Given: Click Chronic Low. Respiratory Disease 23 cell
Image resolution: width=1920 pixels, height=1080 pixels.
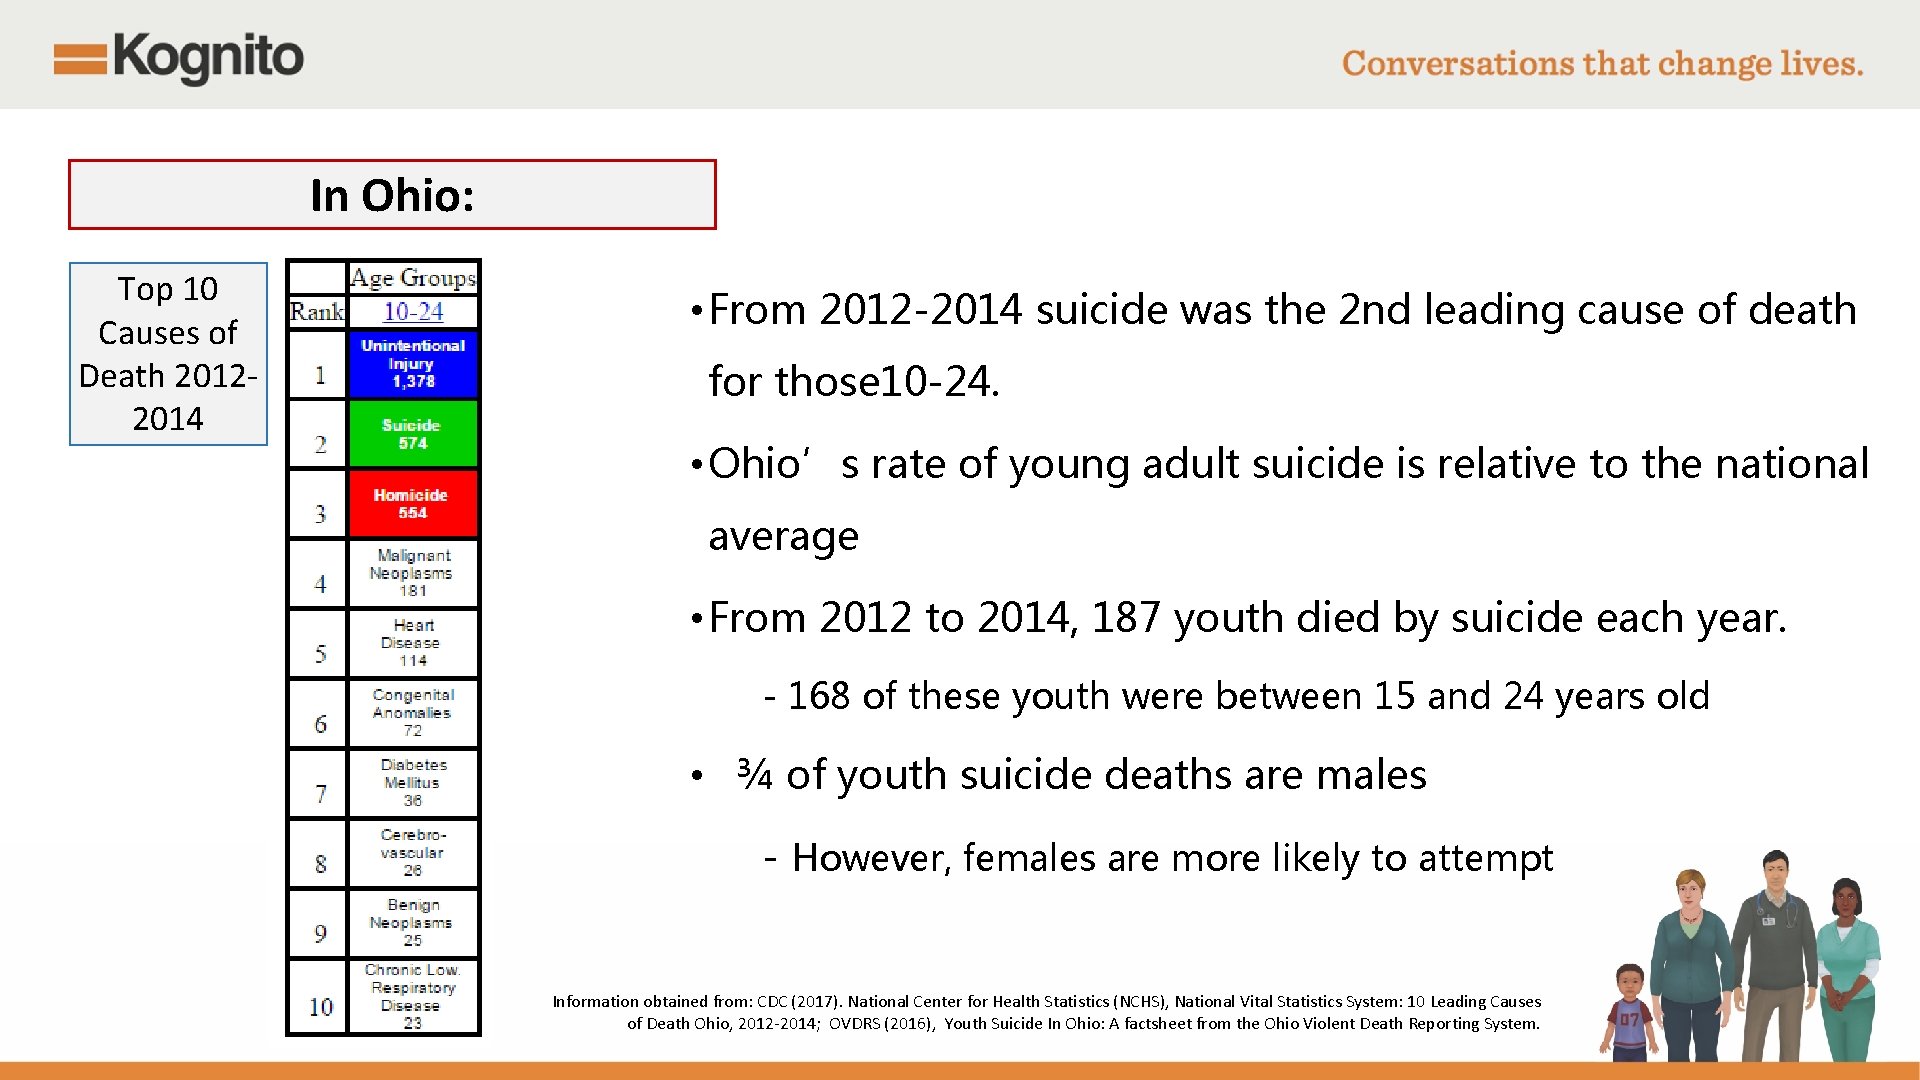Looking at the screenshot, I should point(413,996).
